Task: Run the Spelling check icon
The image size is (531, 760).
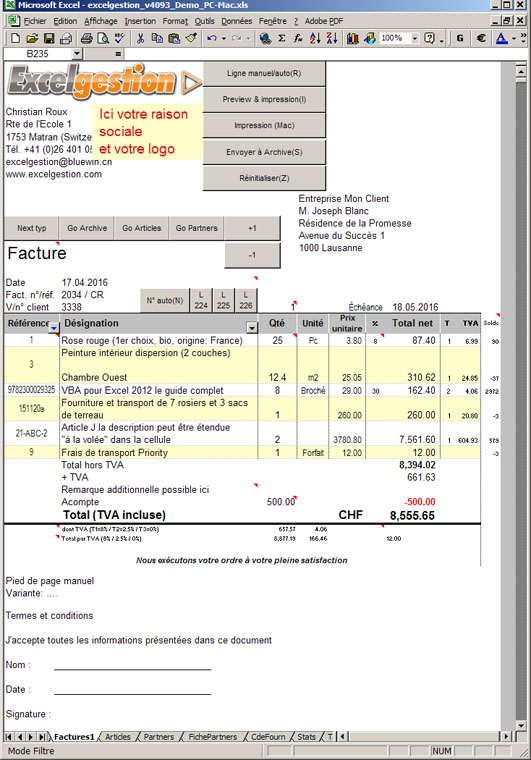Action: click(x=120, y=38)
